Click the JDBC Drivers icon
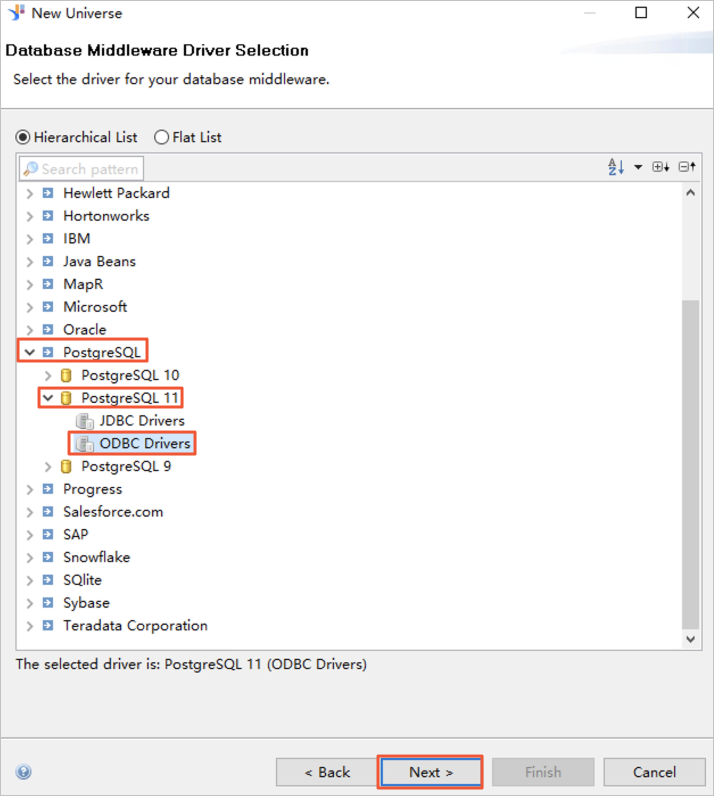 (x=85, y=421)
